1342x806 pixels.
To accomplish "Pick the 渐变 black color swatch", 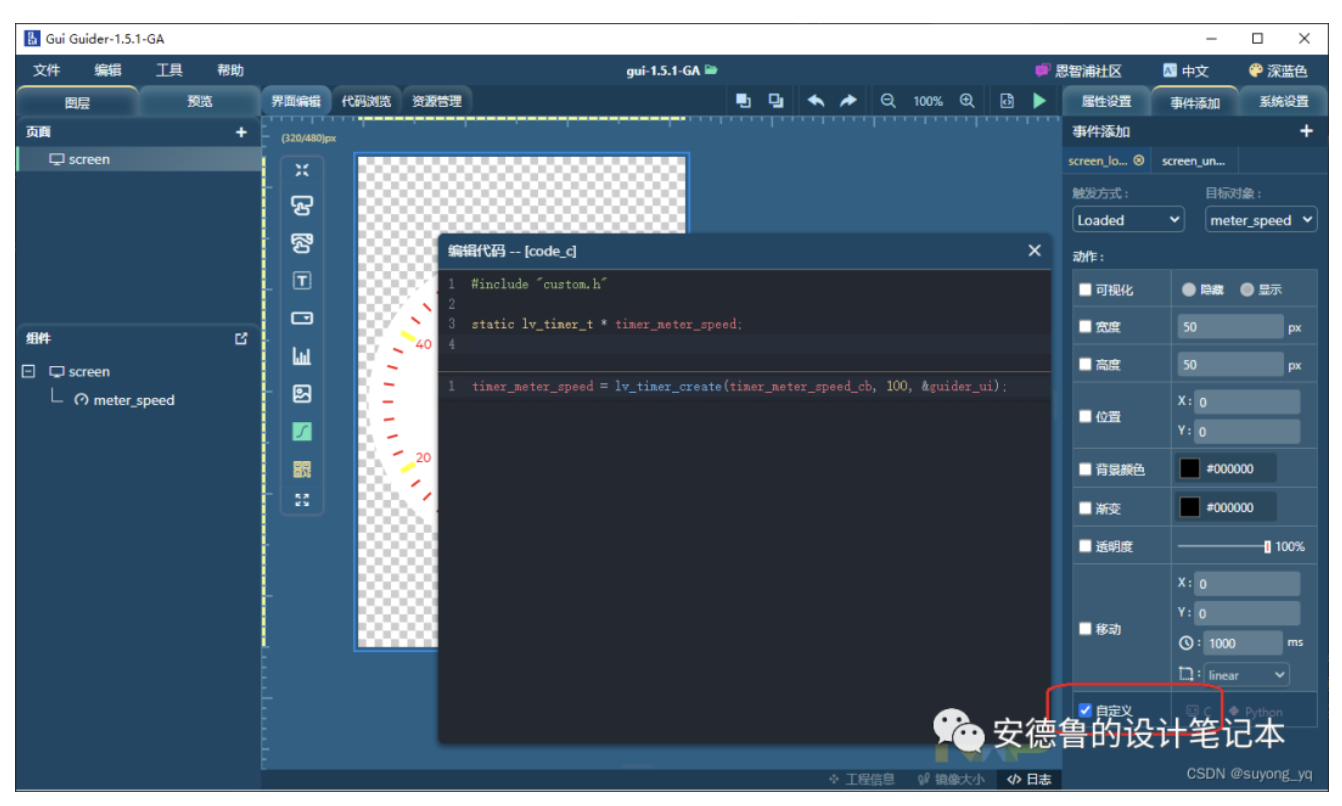I will [x=1189, y=507].
